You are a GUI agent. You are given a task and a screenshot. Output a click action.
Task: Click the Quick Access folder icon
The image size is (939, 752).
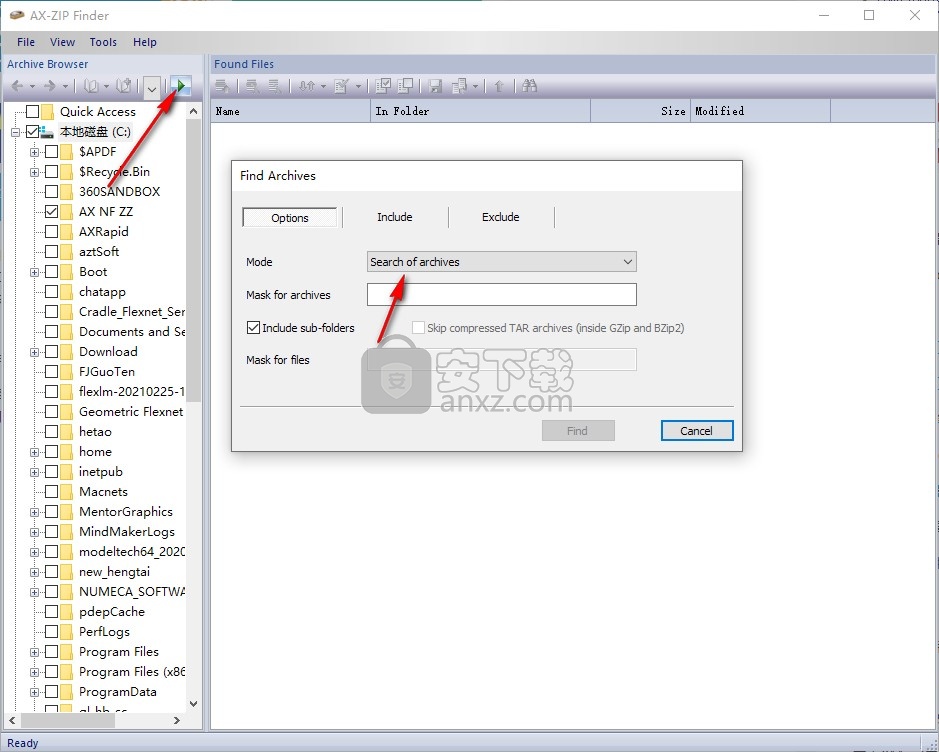coord(48,112)
